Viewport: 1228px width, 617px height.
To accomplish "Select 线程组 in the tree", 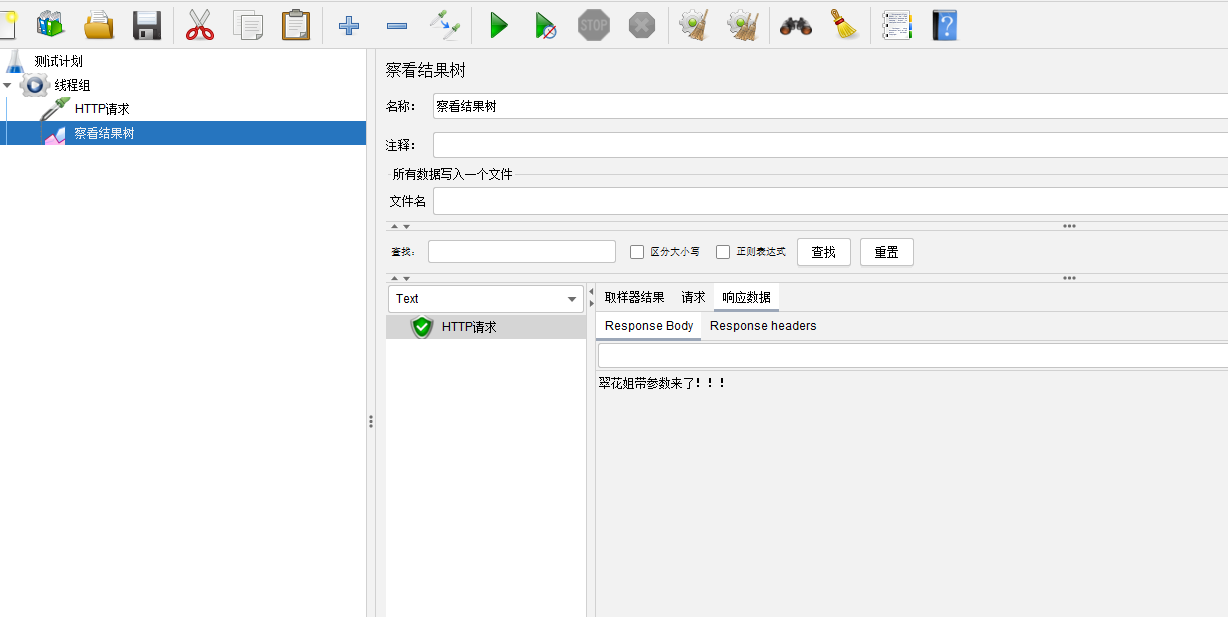I will (72, 85).
